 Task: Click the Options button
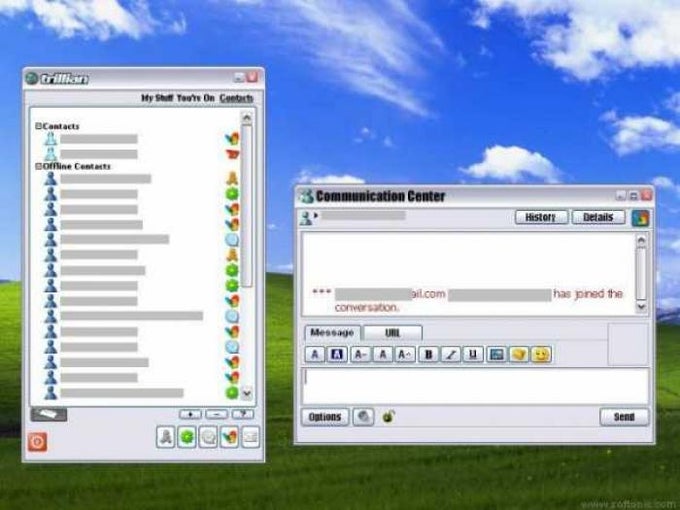(x=325, y=417)
